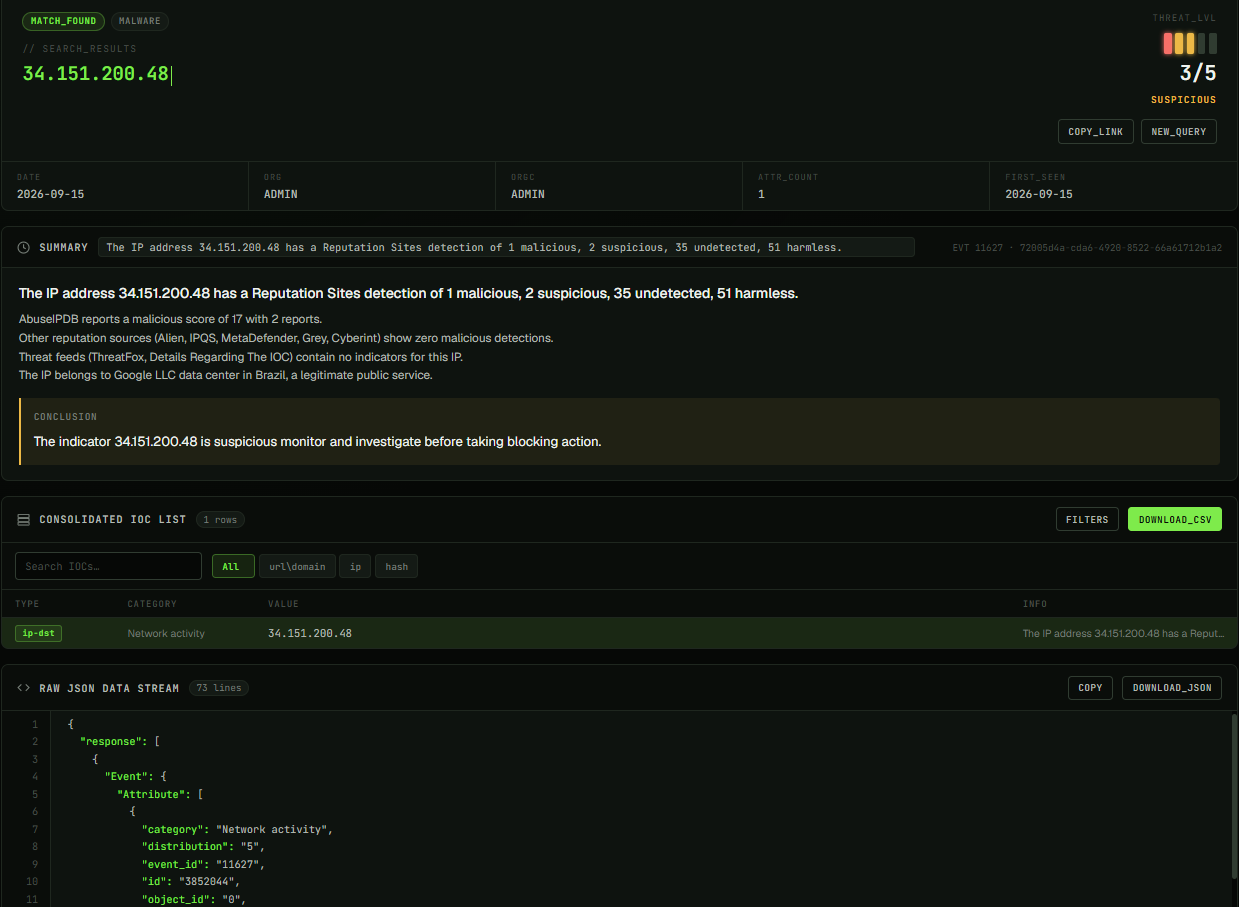Click the CATEGORY column header
The image size is (1239, 907).
point(152,604)
